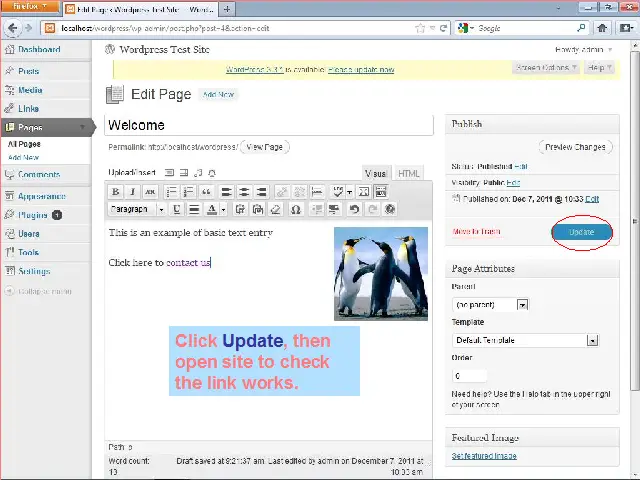Click Preview Changes button
This screenshot has width=640, height=480.
coord(575,147)
